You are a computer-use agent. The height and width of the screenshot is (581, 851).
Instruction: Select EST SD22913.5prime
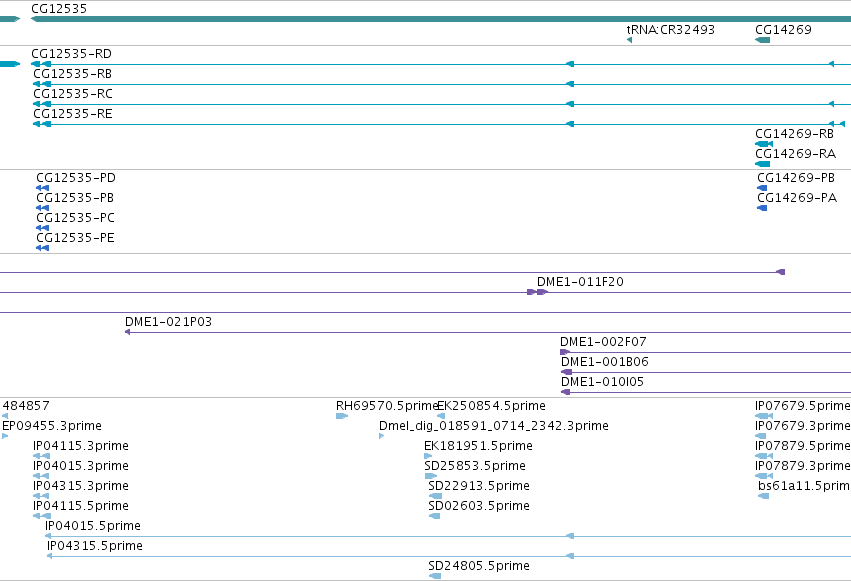click(x=479, y=487)
